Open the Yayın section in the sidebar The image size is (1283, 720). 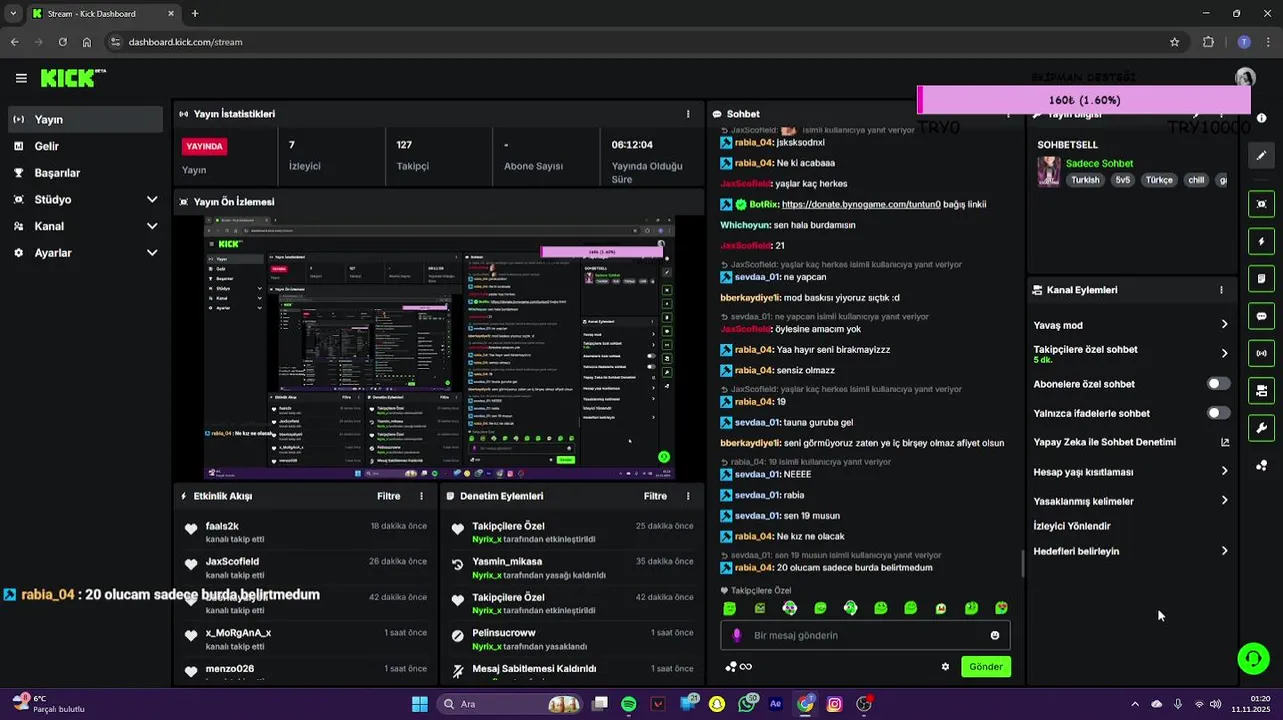pos(85,119)
